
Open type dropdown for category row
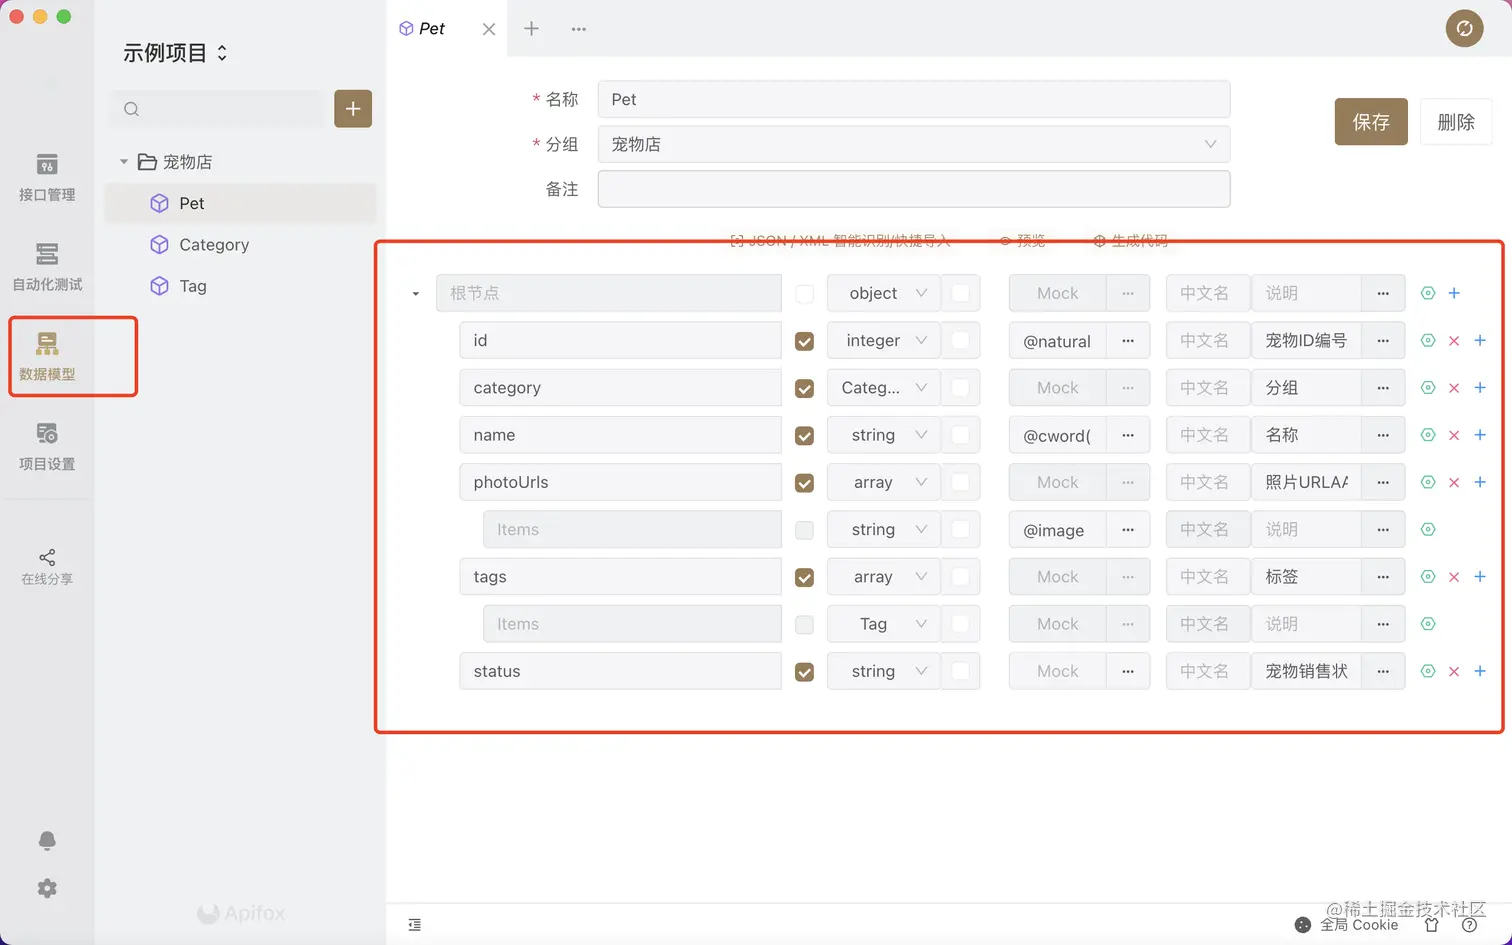[x=883, y=388]
